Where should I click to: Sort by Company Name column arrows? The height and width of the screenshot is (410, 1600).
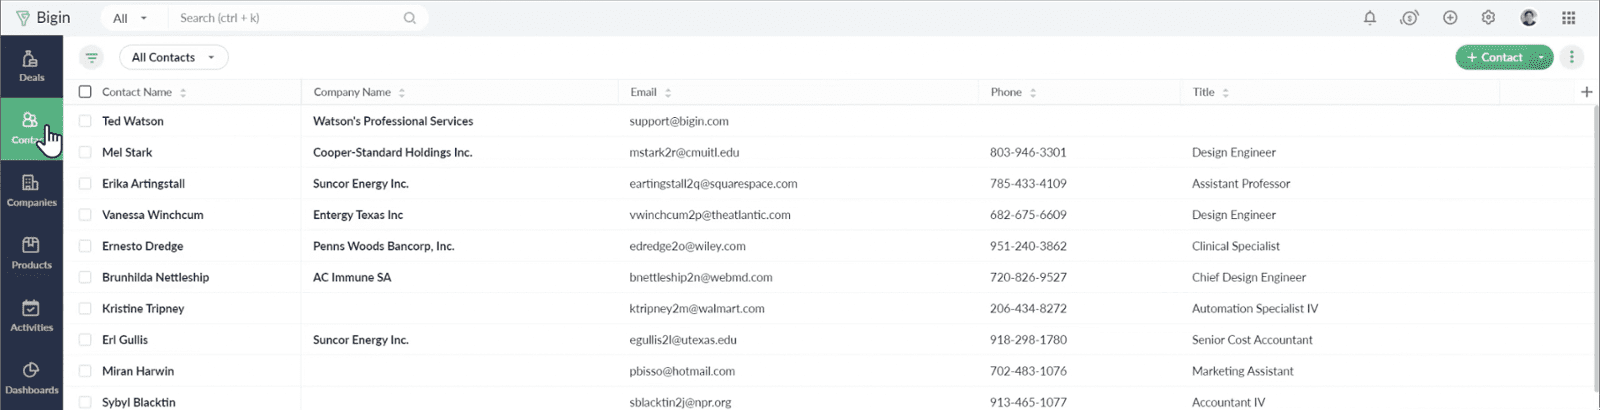[402, 92]
